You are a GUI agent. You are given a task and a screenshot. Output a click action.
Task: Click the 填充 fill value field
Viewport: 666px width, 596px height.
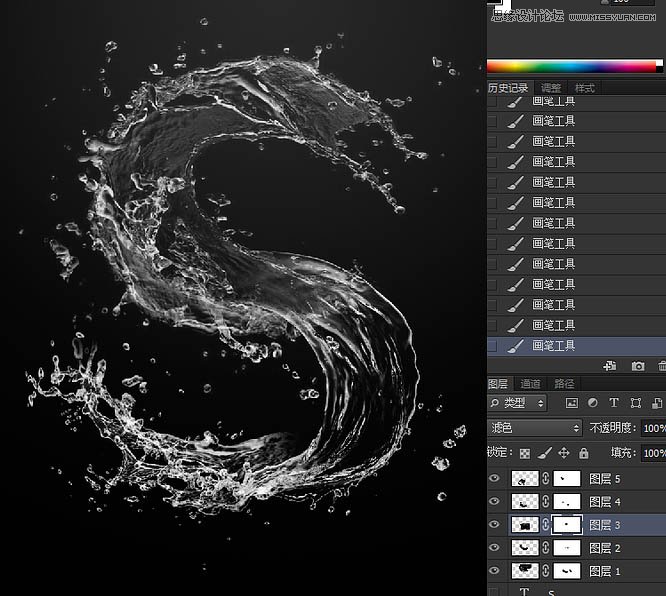point(654,453)
